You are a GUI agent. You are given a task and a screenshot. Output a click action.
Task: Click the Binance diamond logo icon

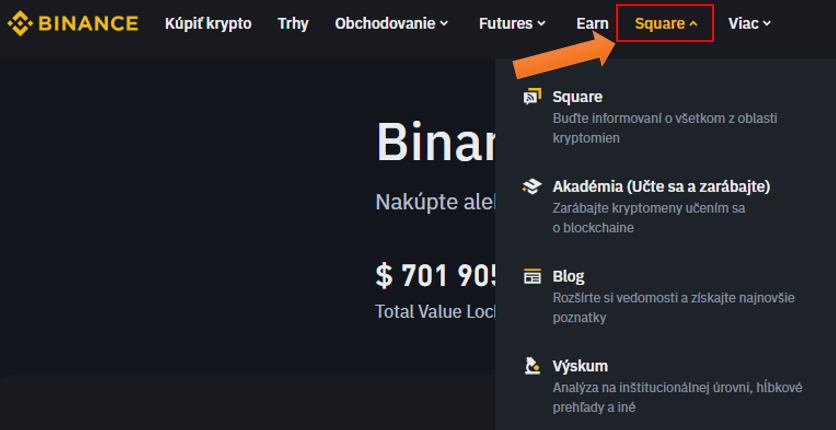[21, 23]
